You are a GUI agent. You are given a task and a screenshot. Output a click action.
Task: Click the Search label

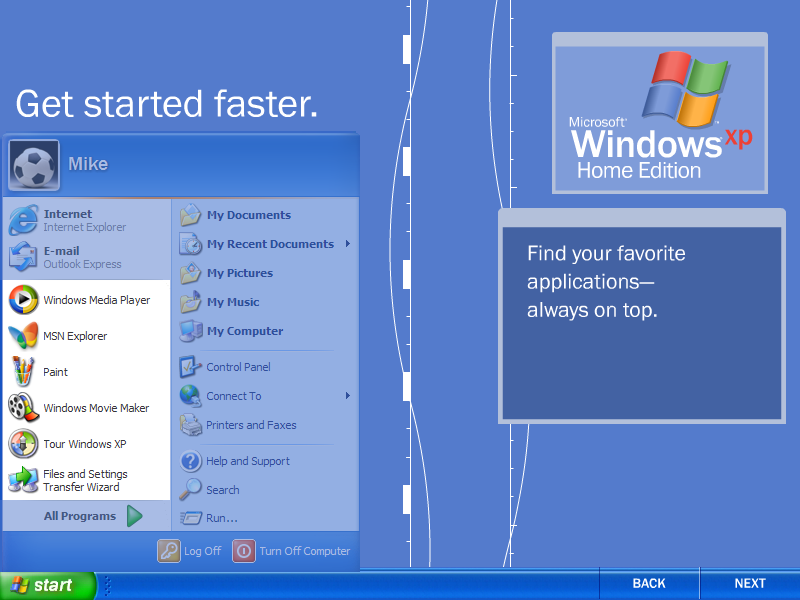click(x=222, y=490)
